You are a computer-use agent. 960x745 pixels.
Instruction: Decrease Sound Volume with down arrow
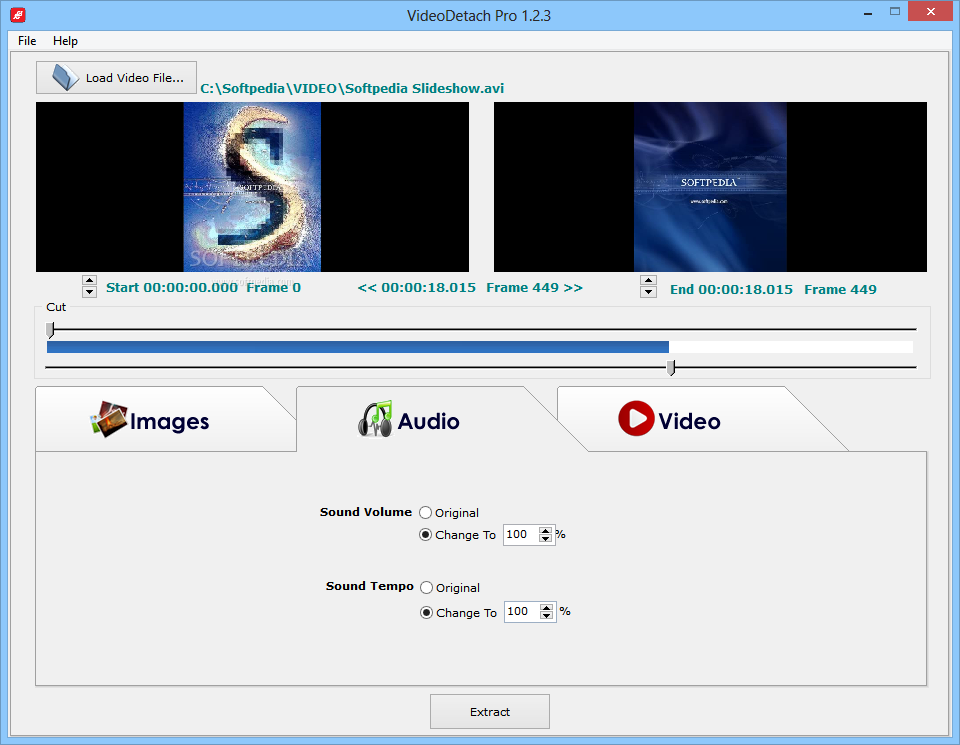[546, 539]
